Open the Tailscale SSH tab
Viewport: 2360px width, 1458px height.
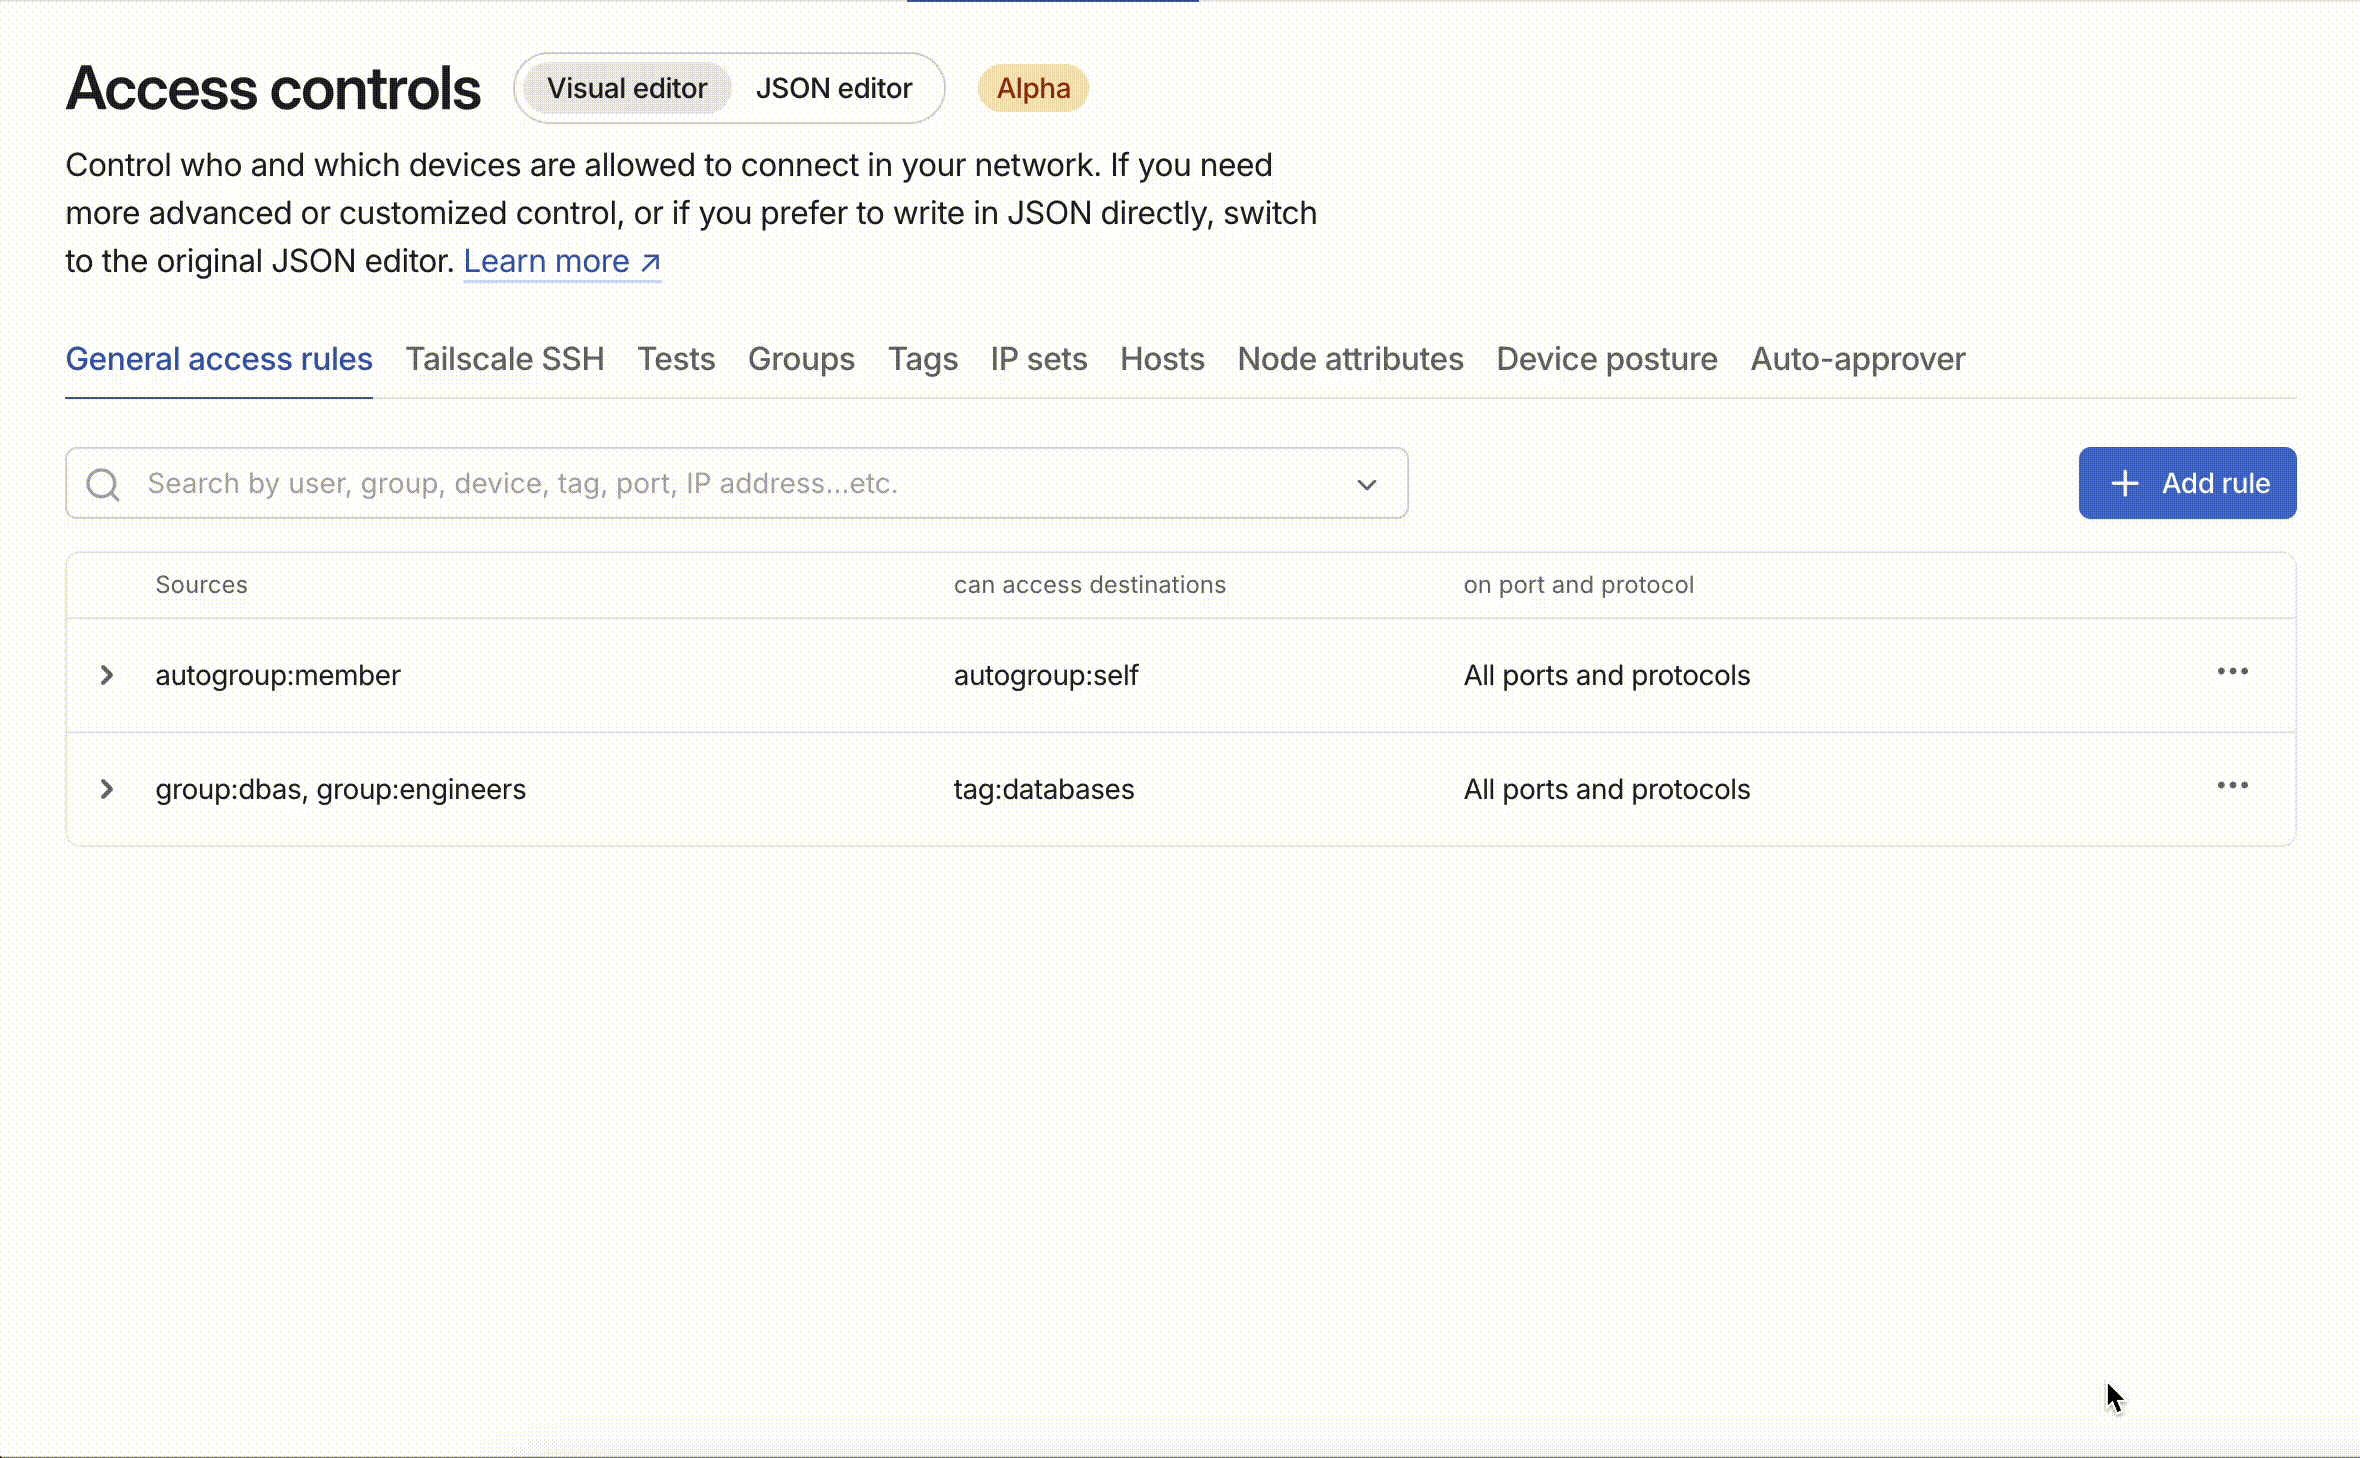pos(505,359)
